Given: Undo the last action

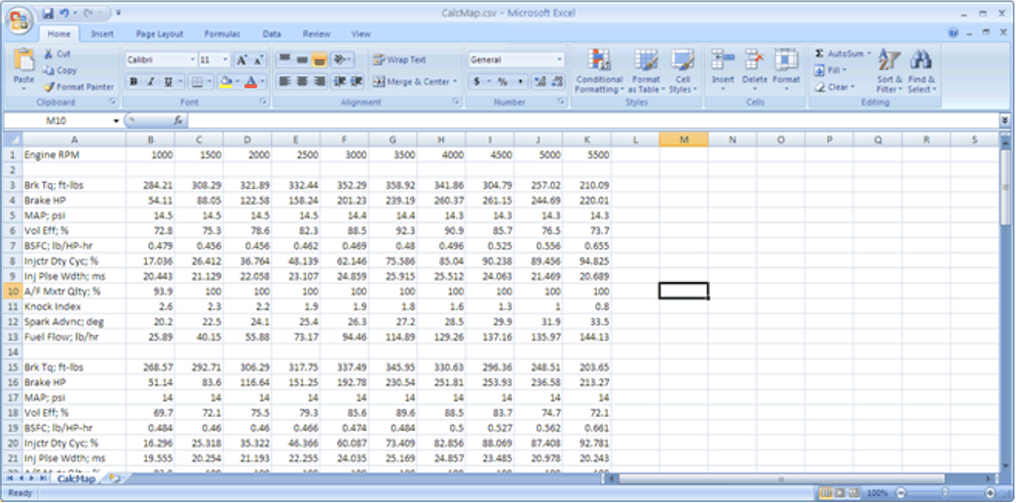Looking at the screenshot, I should point(64,13).
